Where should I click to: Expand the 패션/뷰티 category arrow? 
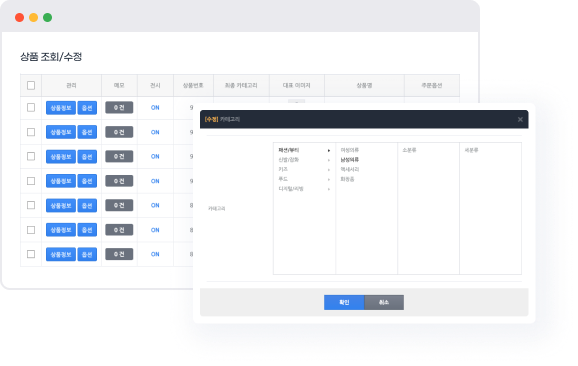[329, 150]
